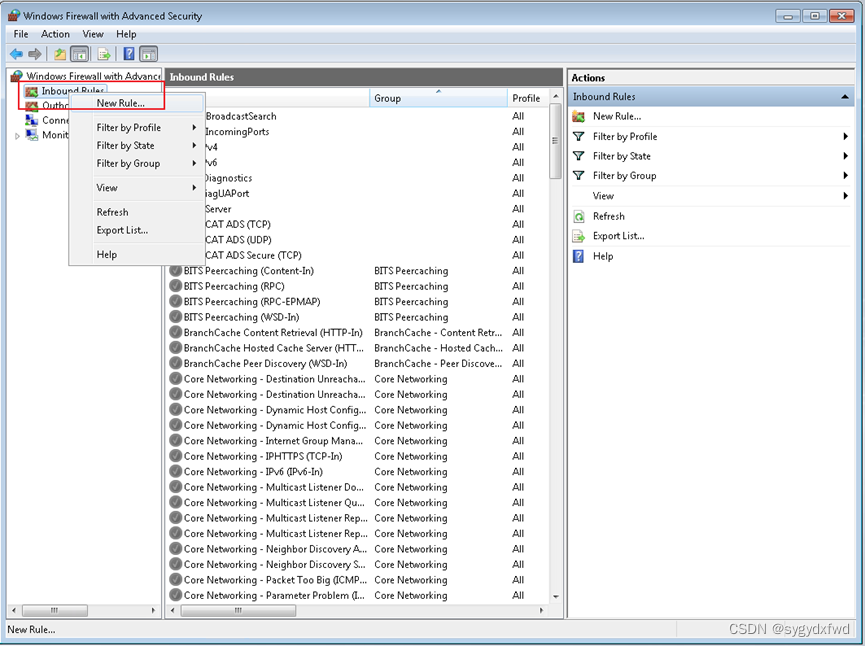Expand View arrow in Actions pane
The image size is (865, 646).
click(x=845, y=195)
